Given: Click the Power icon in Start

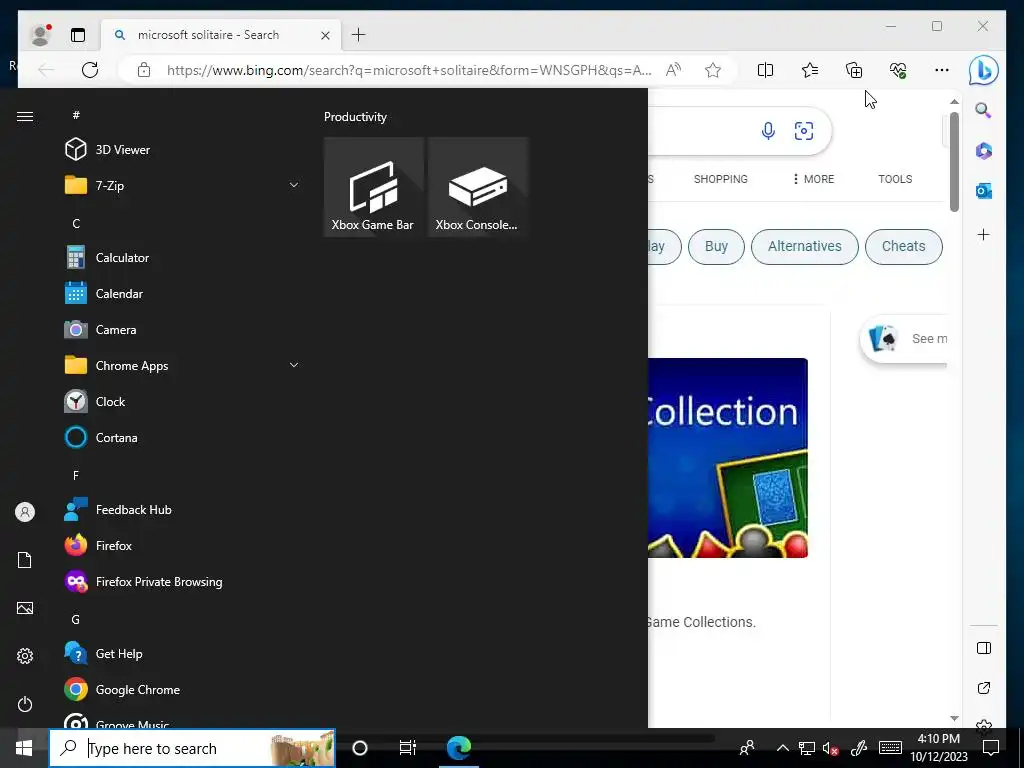Looking at the screenshot, I should coord(25,704).
